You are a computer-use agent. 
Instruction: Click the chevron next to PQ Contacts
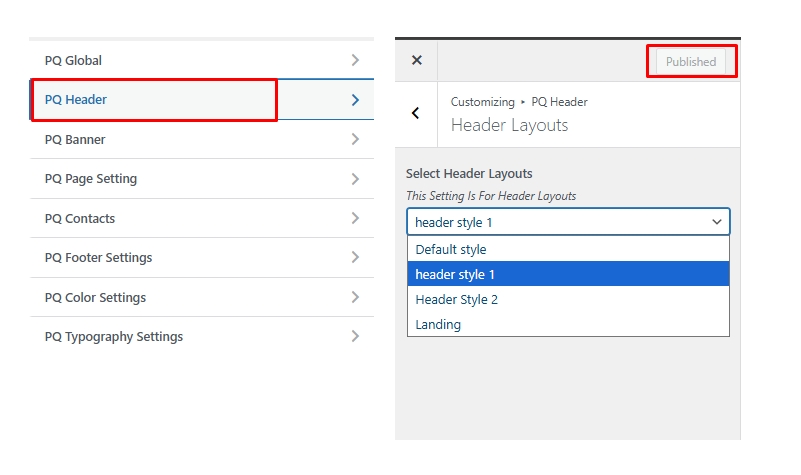click(x=355, y=219)
